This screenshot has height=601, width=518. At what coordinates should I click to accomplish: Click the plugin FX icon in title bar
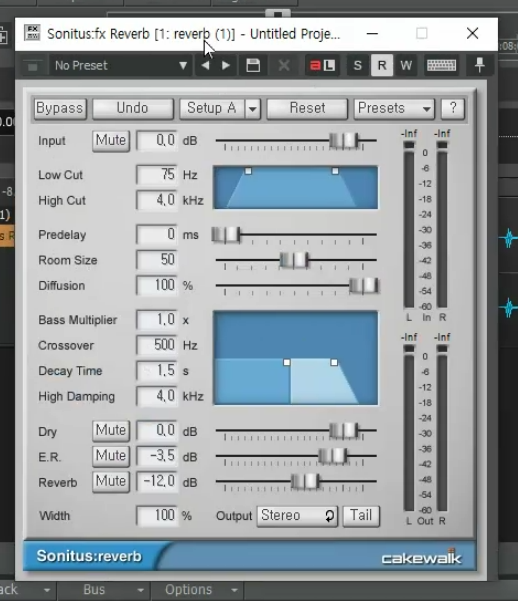(32, 33)
